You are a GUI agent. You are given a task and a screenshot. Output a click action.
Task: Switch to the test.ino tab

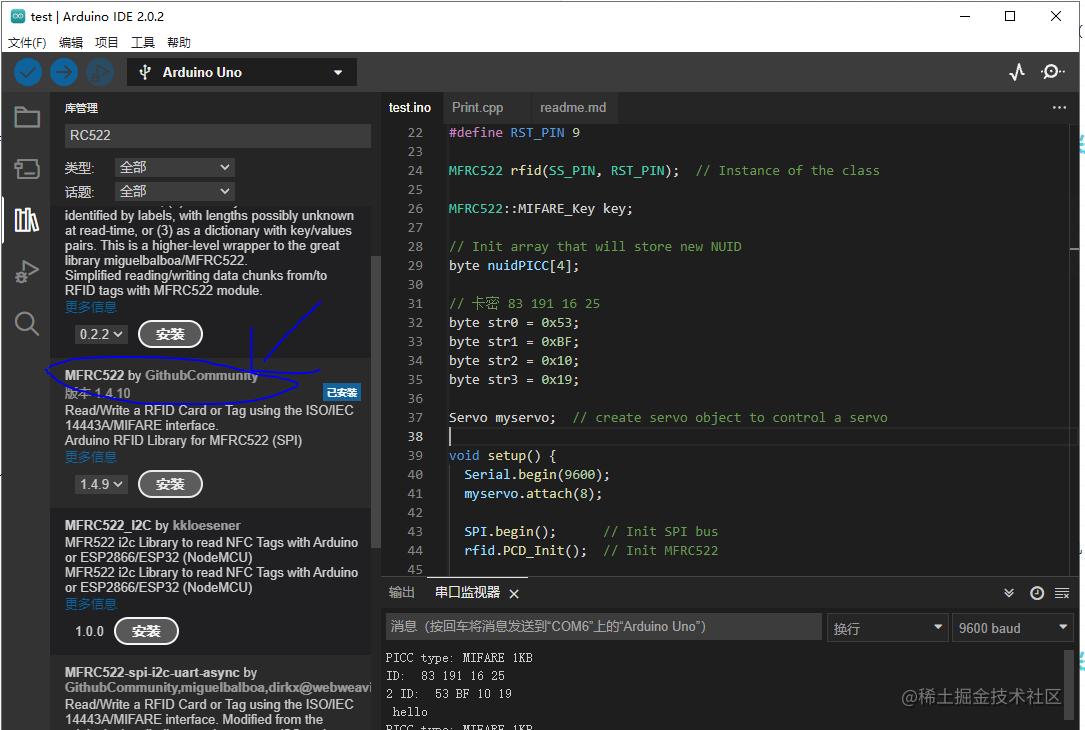(x=410, y=108)
